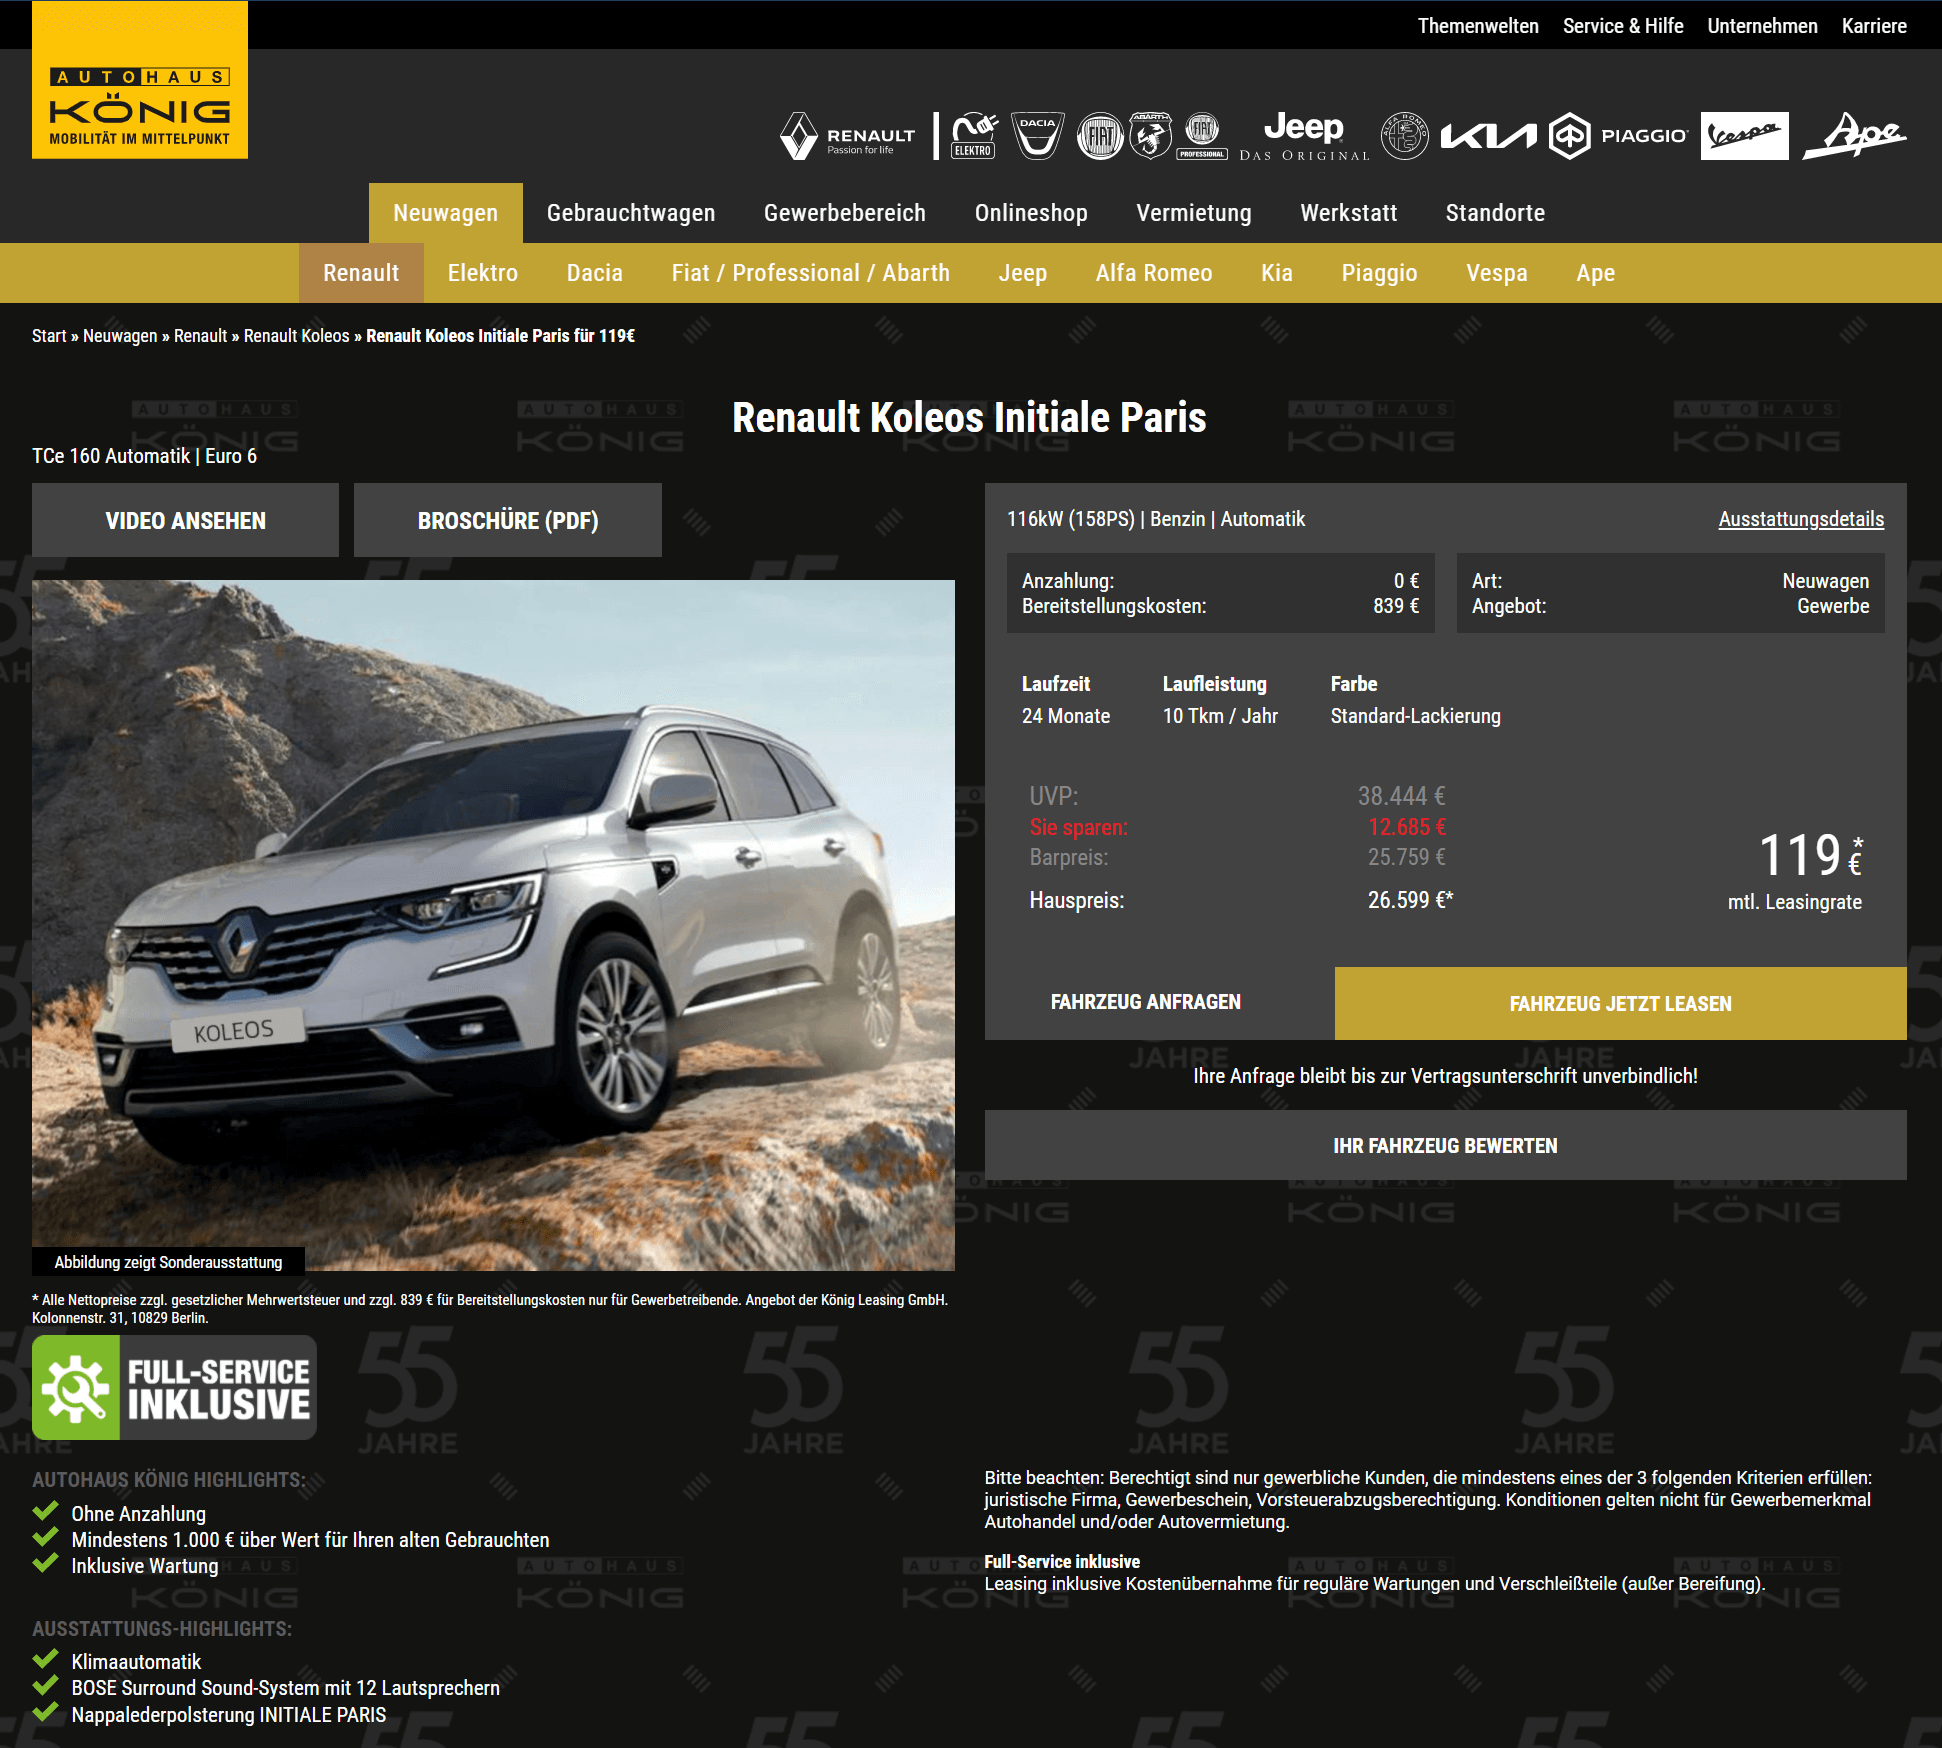
Task: Select Vespa in the submenu bar
Action: click(x=1497, y=273)
